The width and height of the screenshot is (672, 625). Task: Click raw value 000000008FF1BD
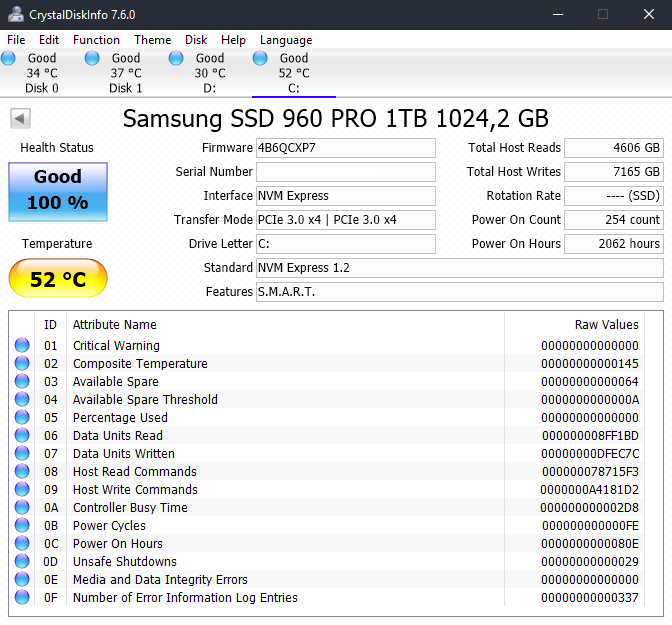point(590,436)
